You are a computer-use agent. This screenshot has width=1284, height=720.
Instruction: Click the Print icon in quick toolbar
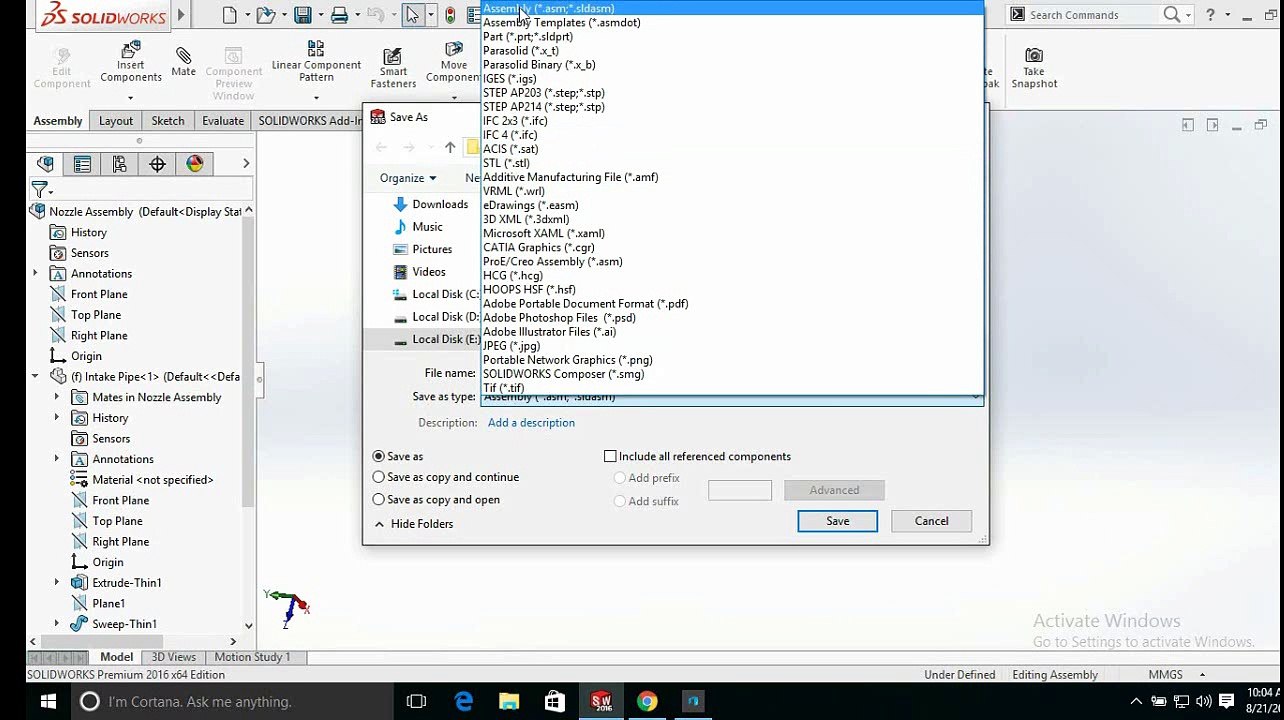pos(339,15)
